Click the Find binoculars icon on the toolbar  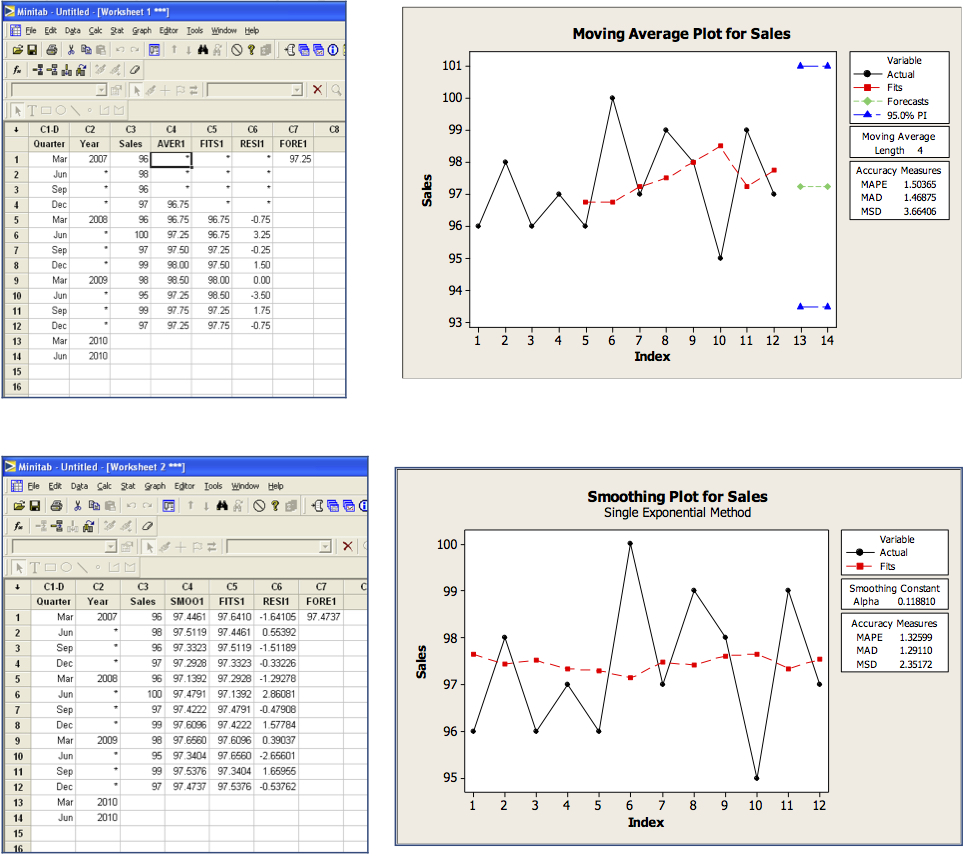point(201,50)
